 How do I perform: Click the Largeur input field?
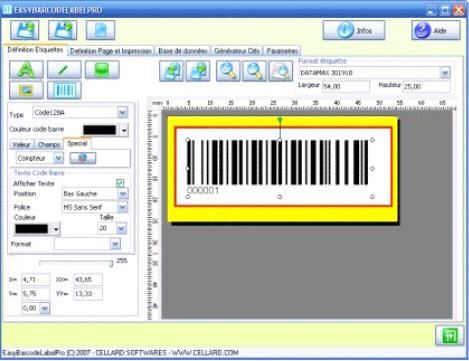[346, 86]
